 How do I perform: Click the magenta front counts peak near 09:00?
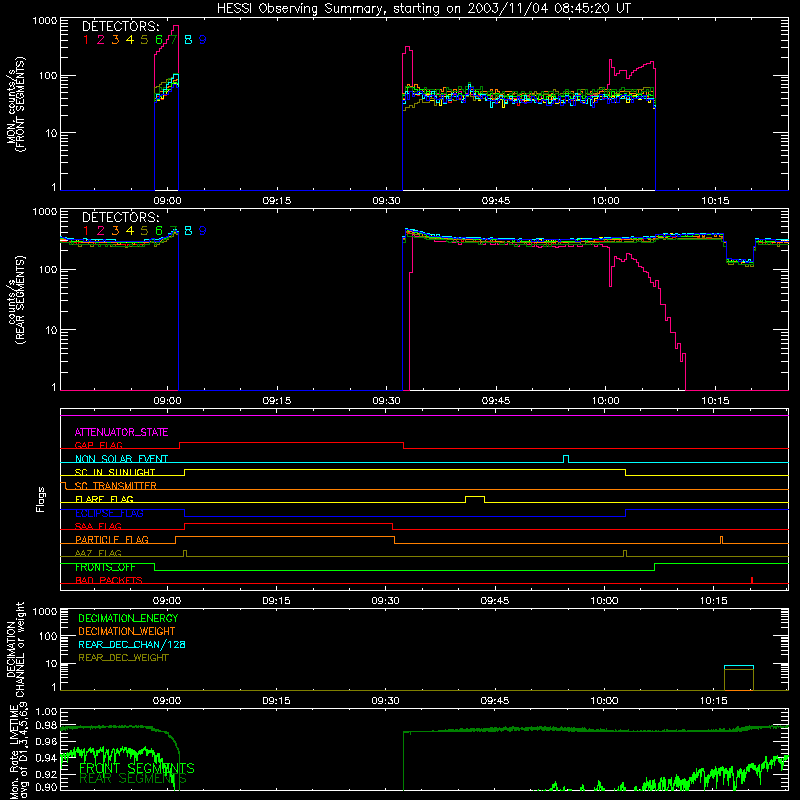tap(176, 26)
